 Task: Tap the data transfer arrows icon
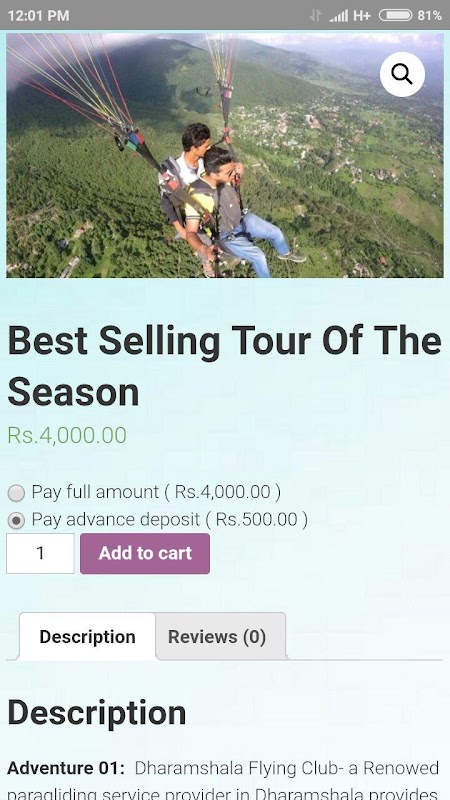click(316, 16)
